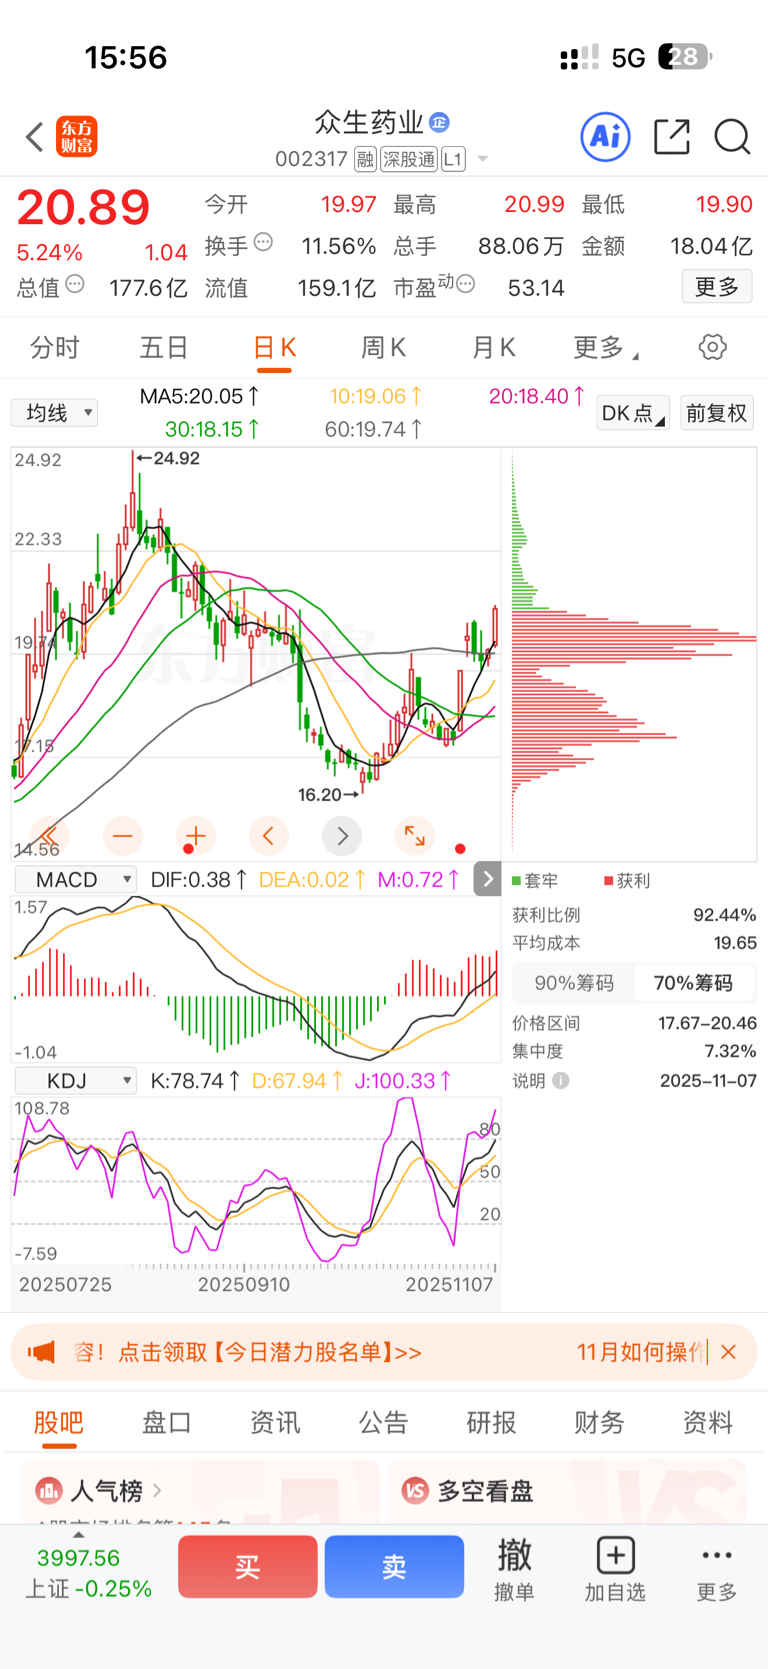Expand stock header dropdown arrow
This screenshot has width=768, height=1669.
tap(483, 159)
